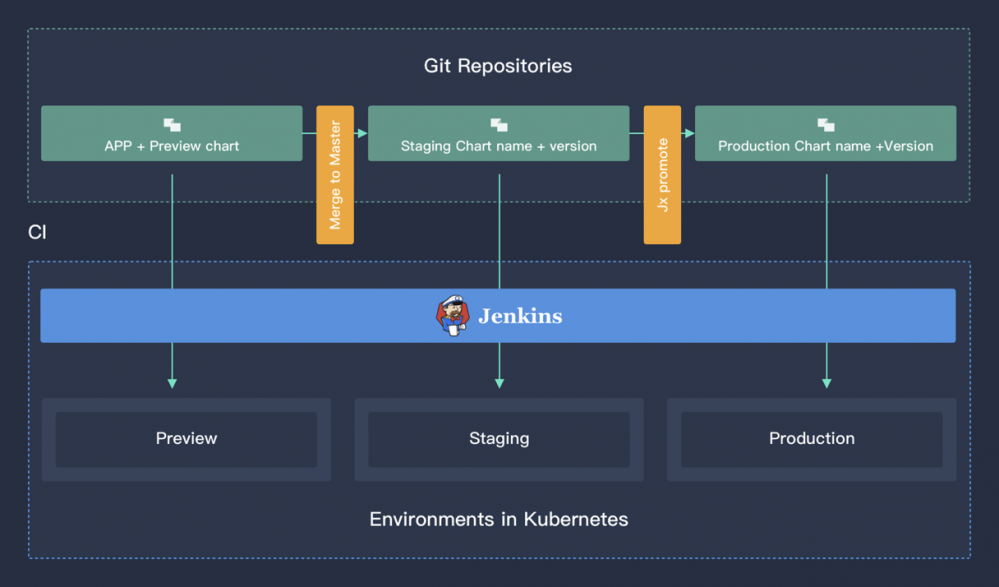
Task: Switch to the Preview environment tab
Action: (186, 438)
